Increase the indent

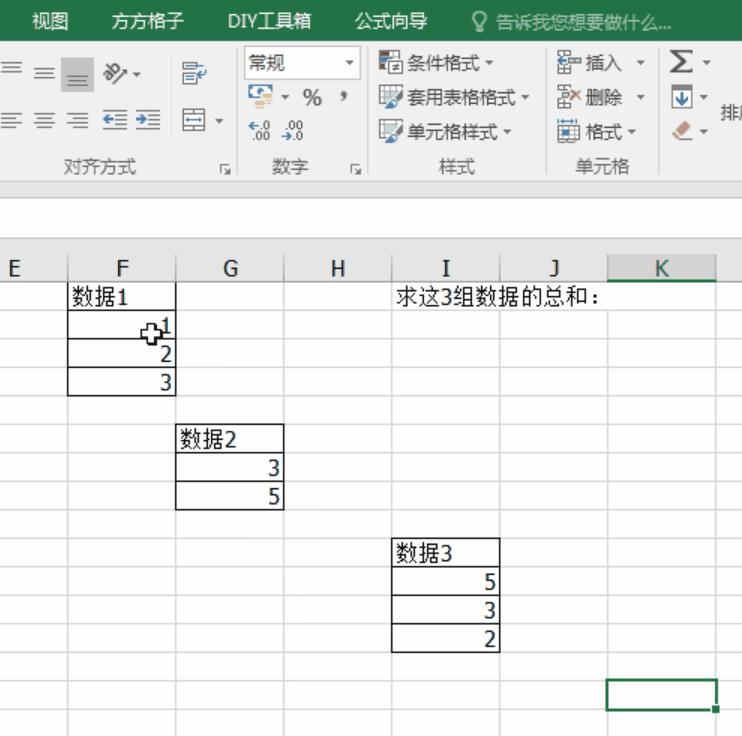148,120
